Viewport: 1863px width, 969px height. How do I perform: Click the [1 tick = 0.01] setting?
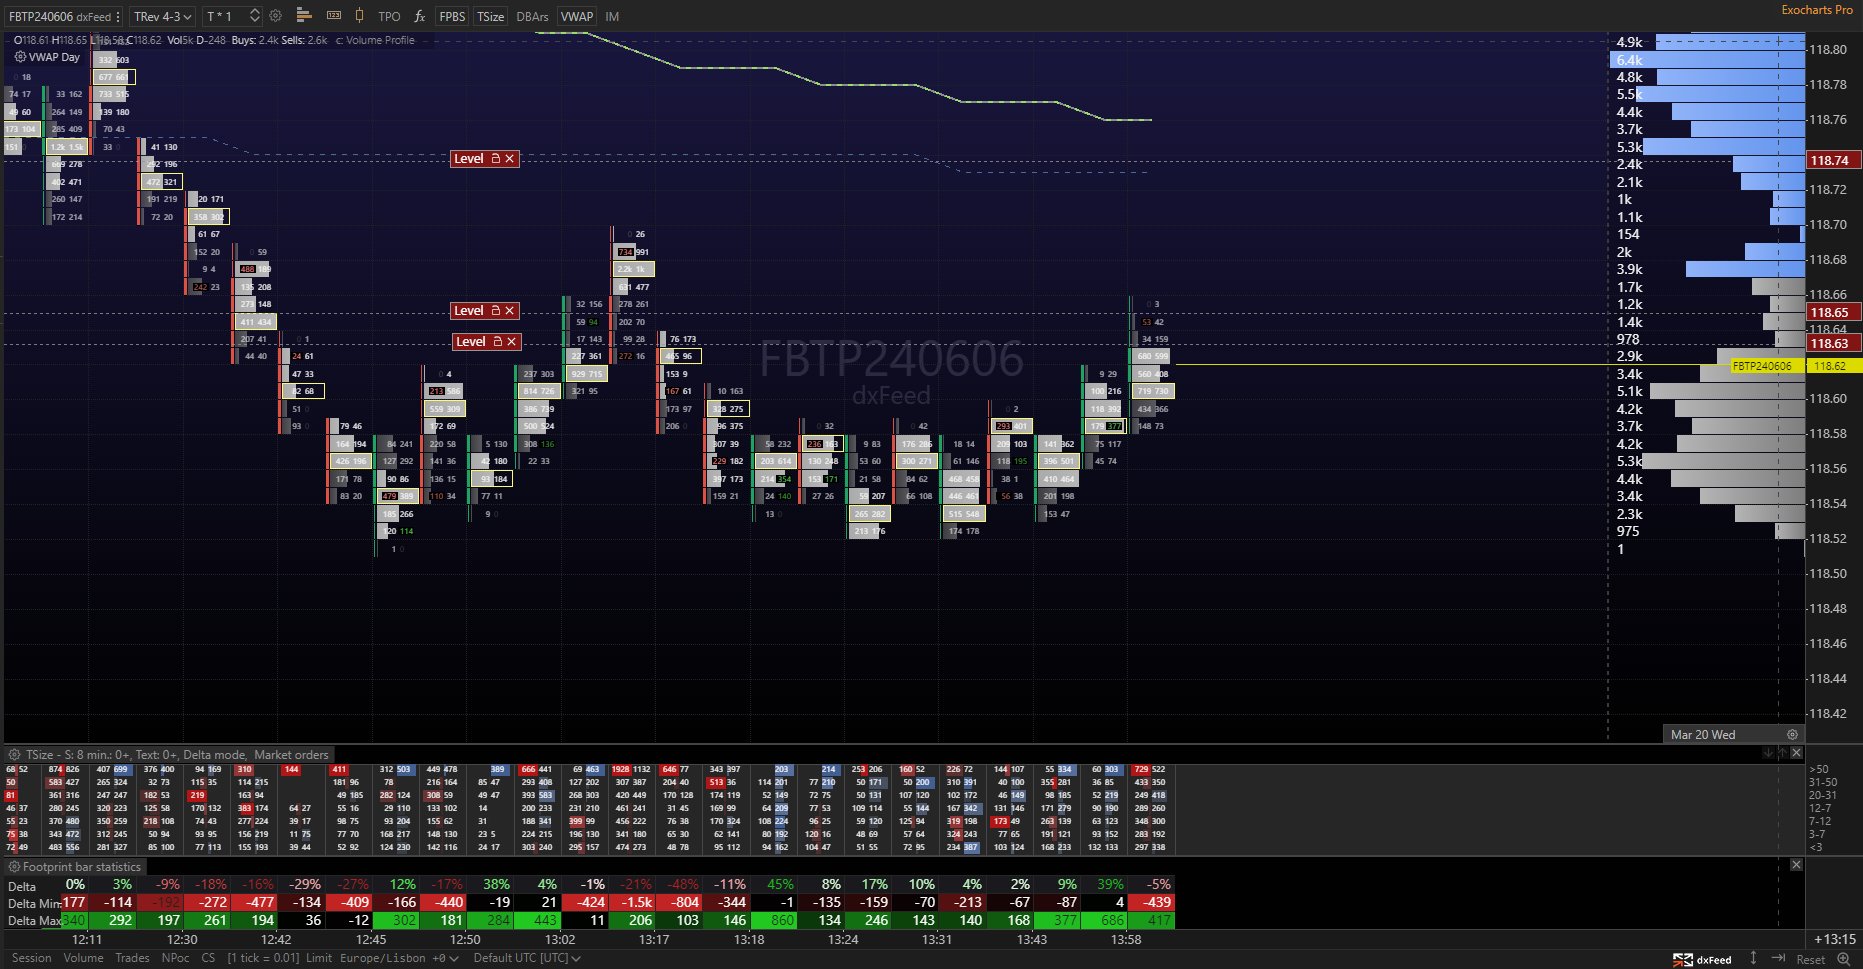click(x=262, y=958)
